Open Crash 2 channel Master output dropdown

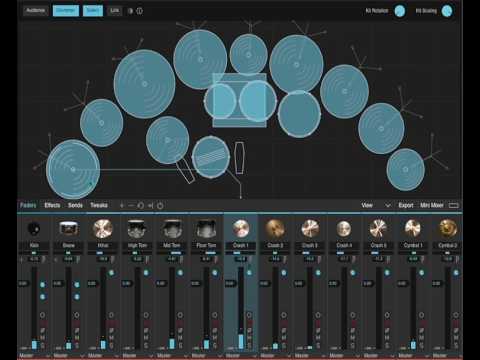275,356
